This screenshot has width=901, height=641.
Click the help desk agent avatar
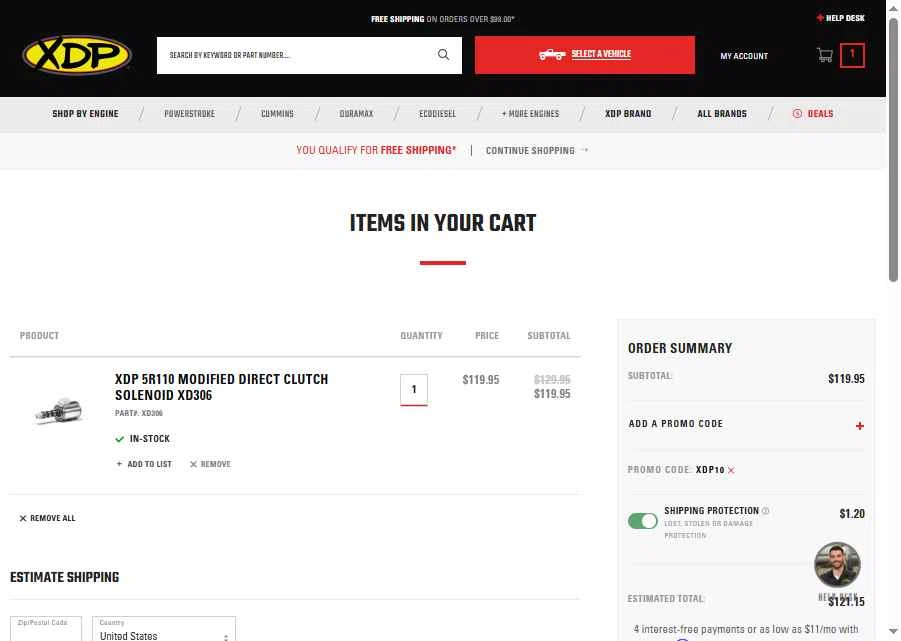pyautogui.click(x=837, y=565)
